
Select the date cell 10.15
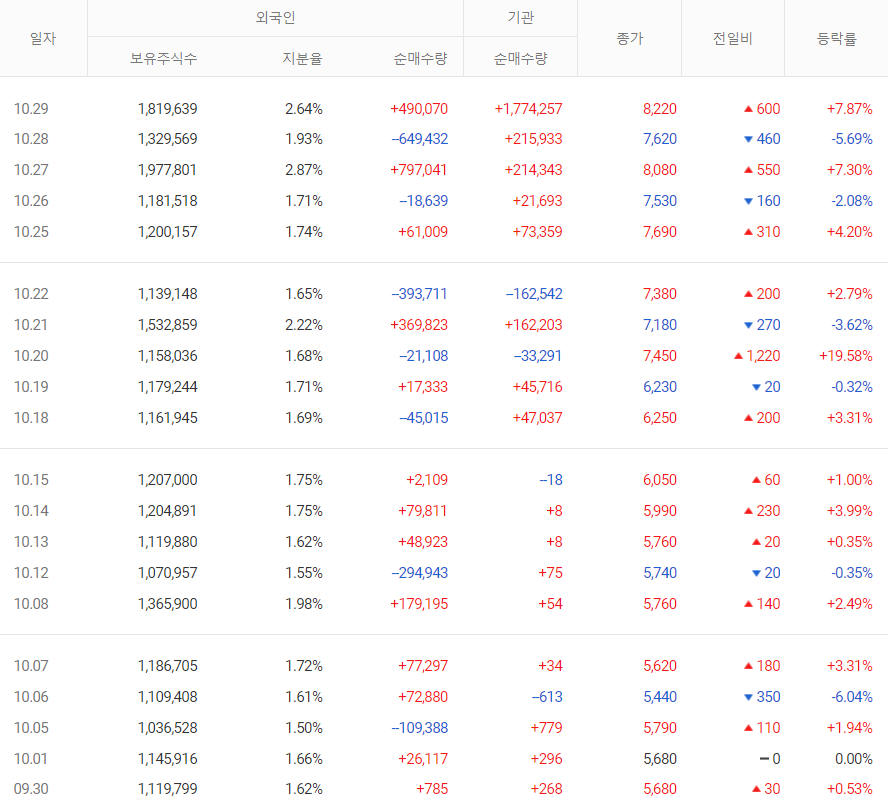31,480
